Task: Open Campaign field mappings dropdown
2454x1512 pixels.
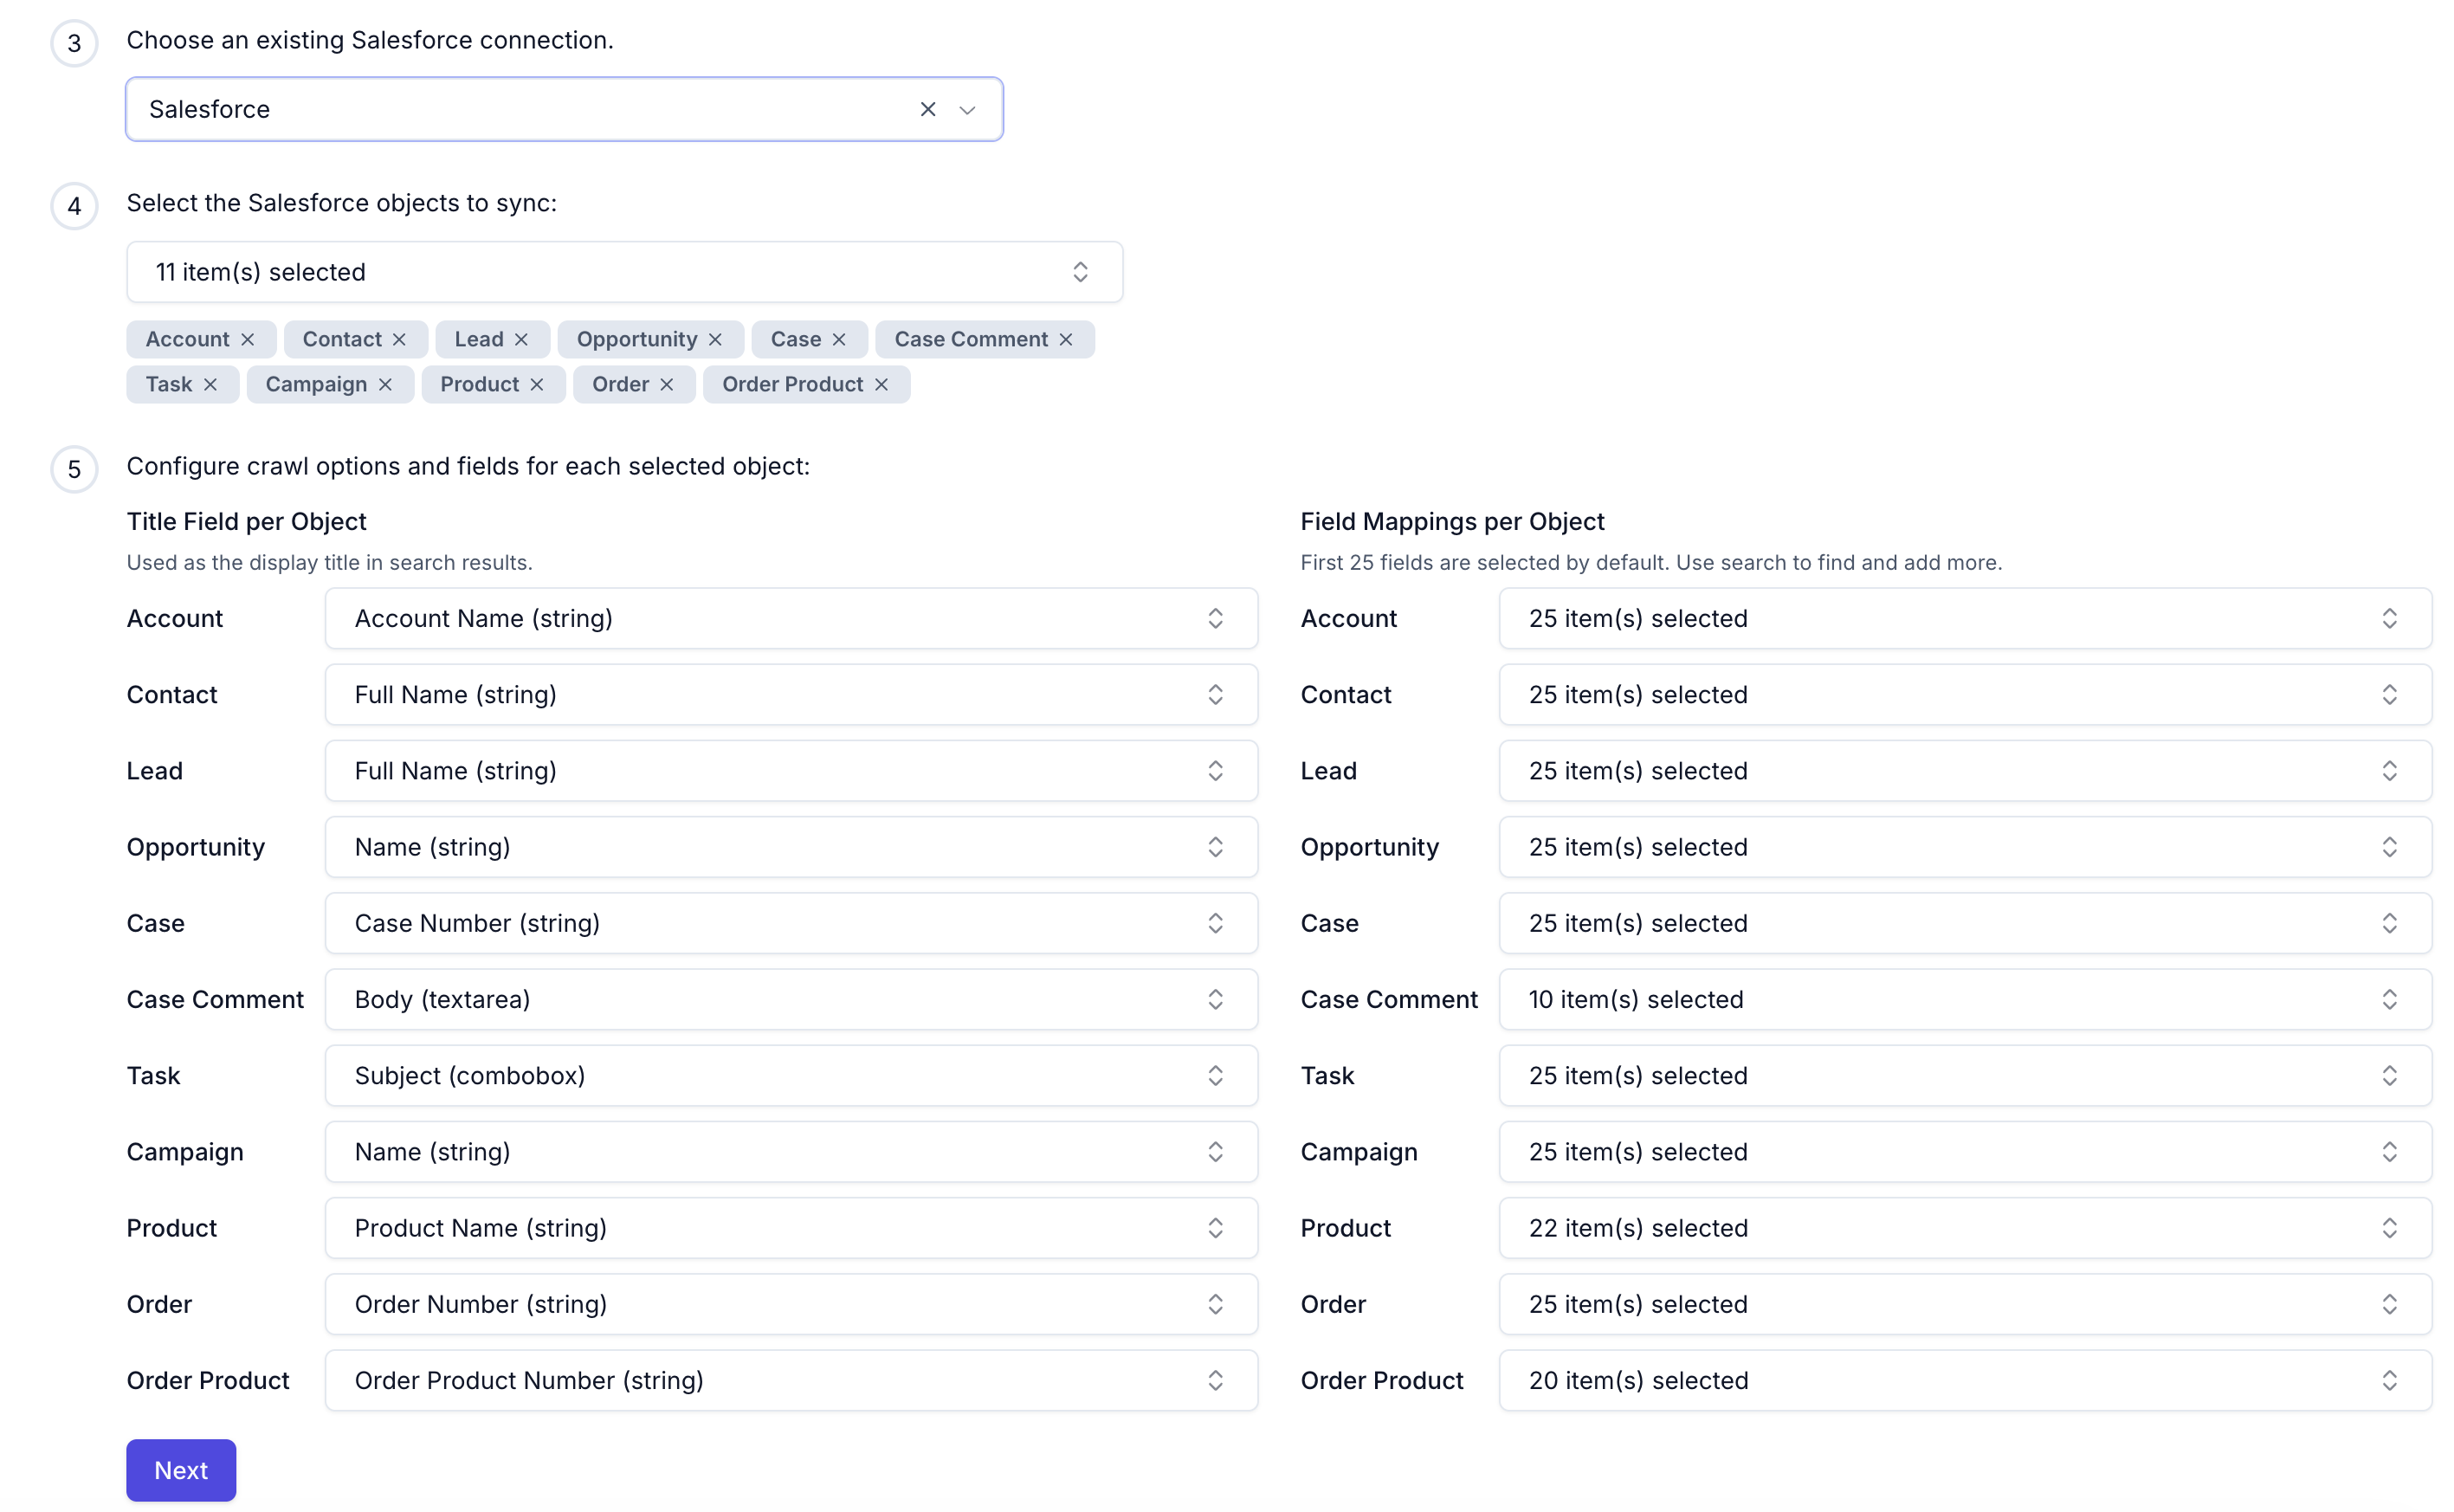Action: (1965, 1151)
